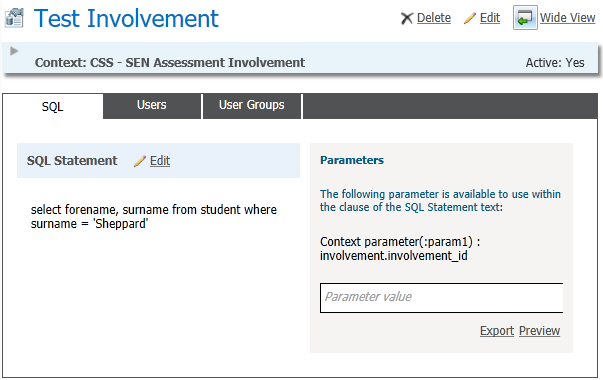Viewport: 603px width, 380px height.
Task: Click the pencil icon beside top Edit
Action: pos(470,18)
